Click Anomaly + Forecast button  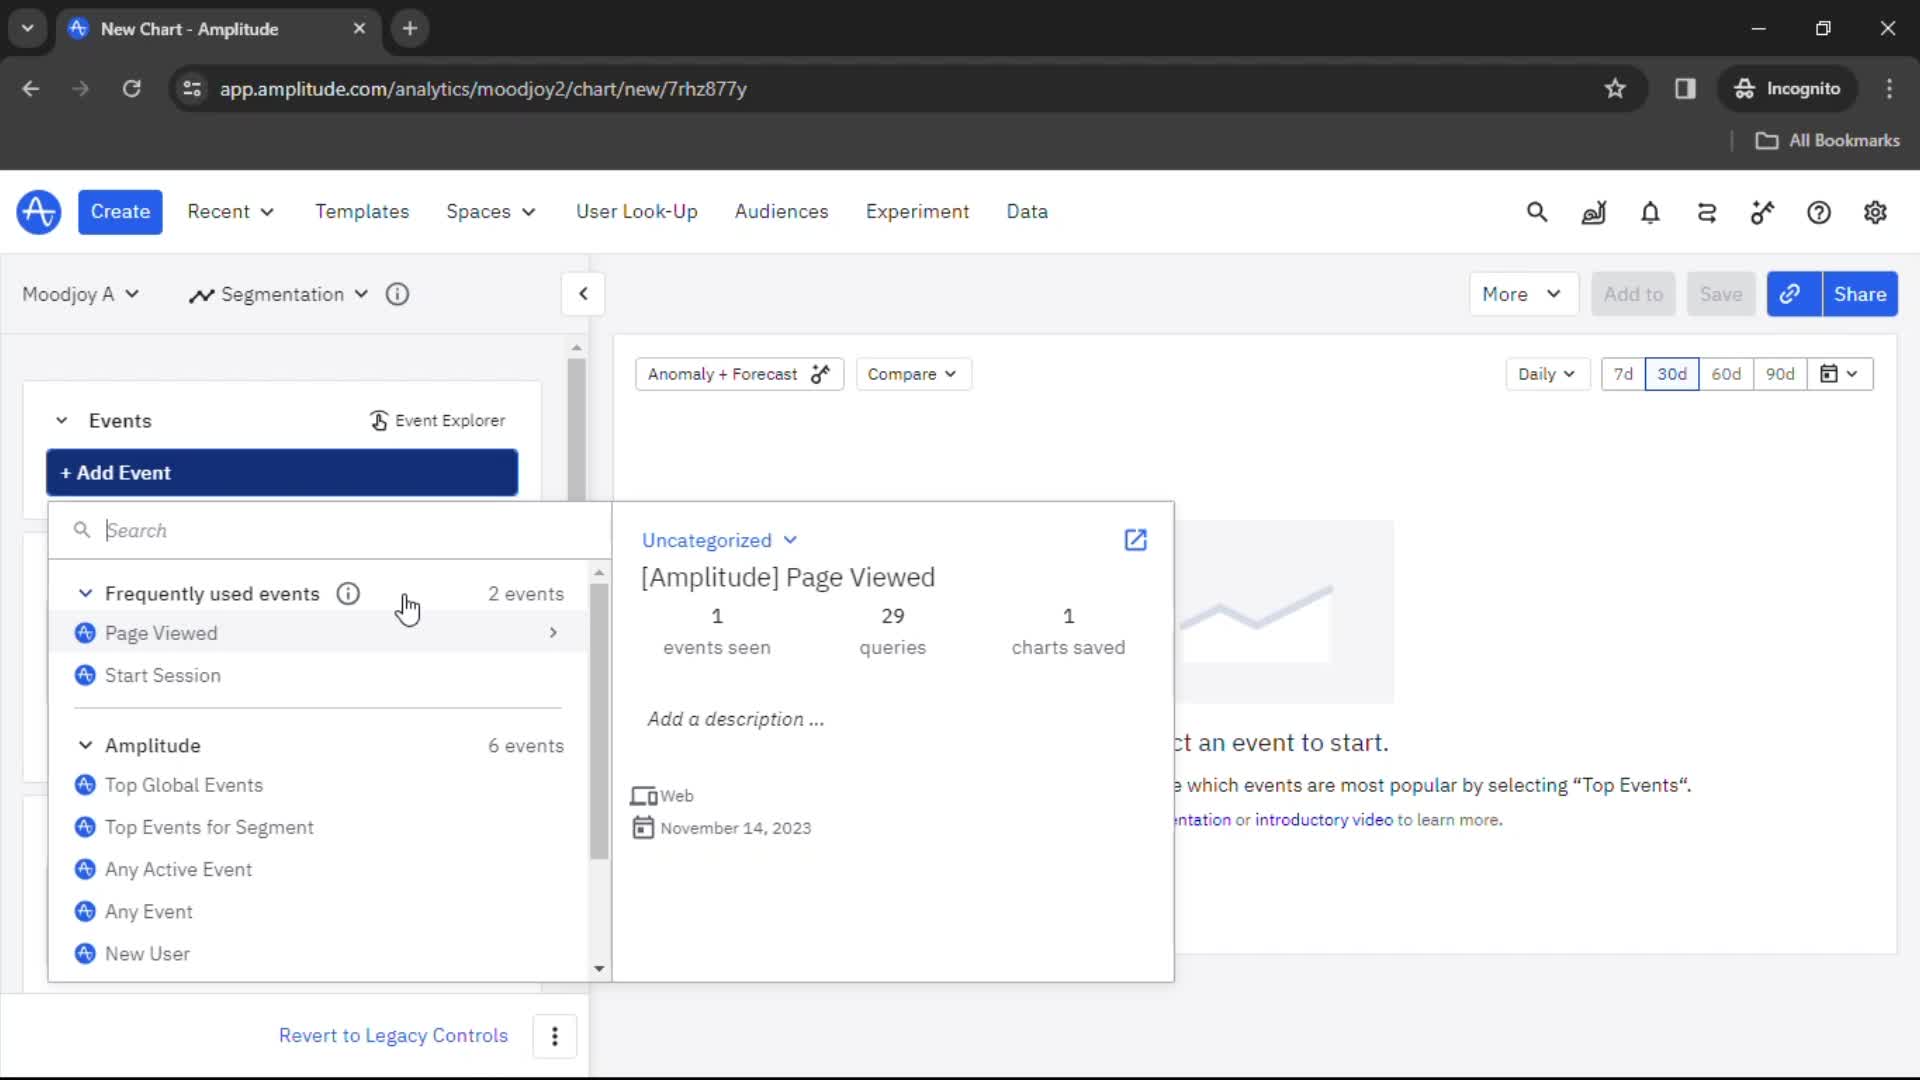pyautogui.click(x=739, y=374)
